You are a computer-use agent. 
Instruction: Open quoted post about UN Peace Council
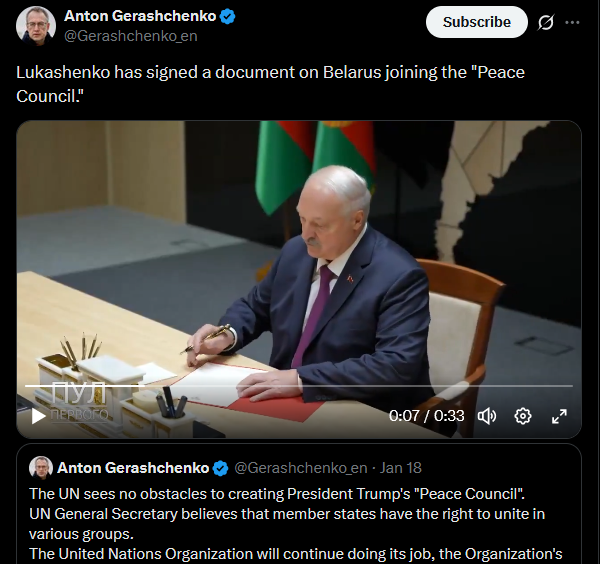click(299, 504)
